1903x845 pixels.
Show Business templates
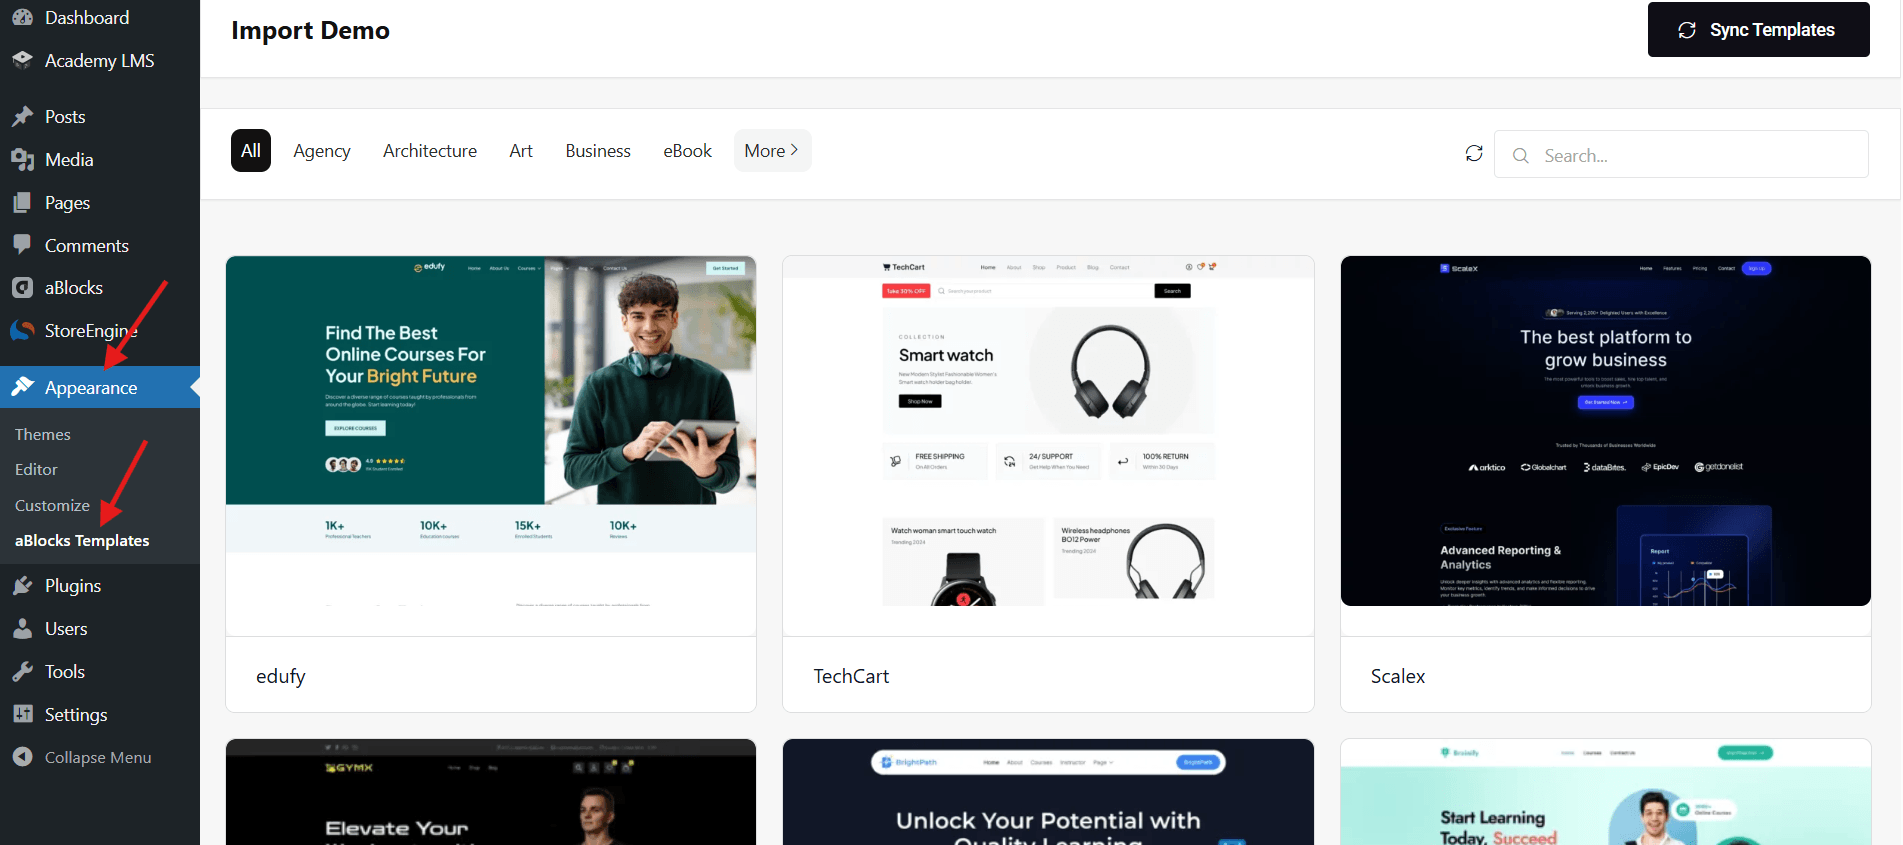click(x=598, y=150)
